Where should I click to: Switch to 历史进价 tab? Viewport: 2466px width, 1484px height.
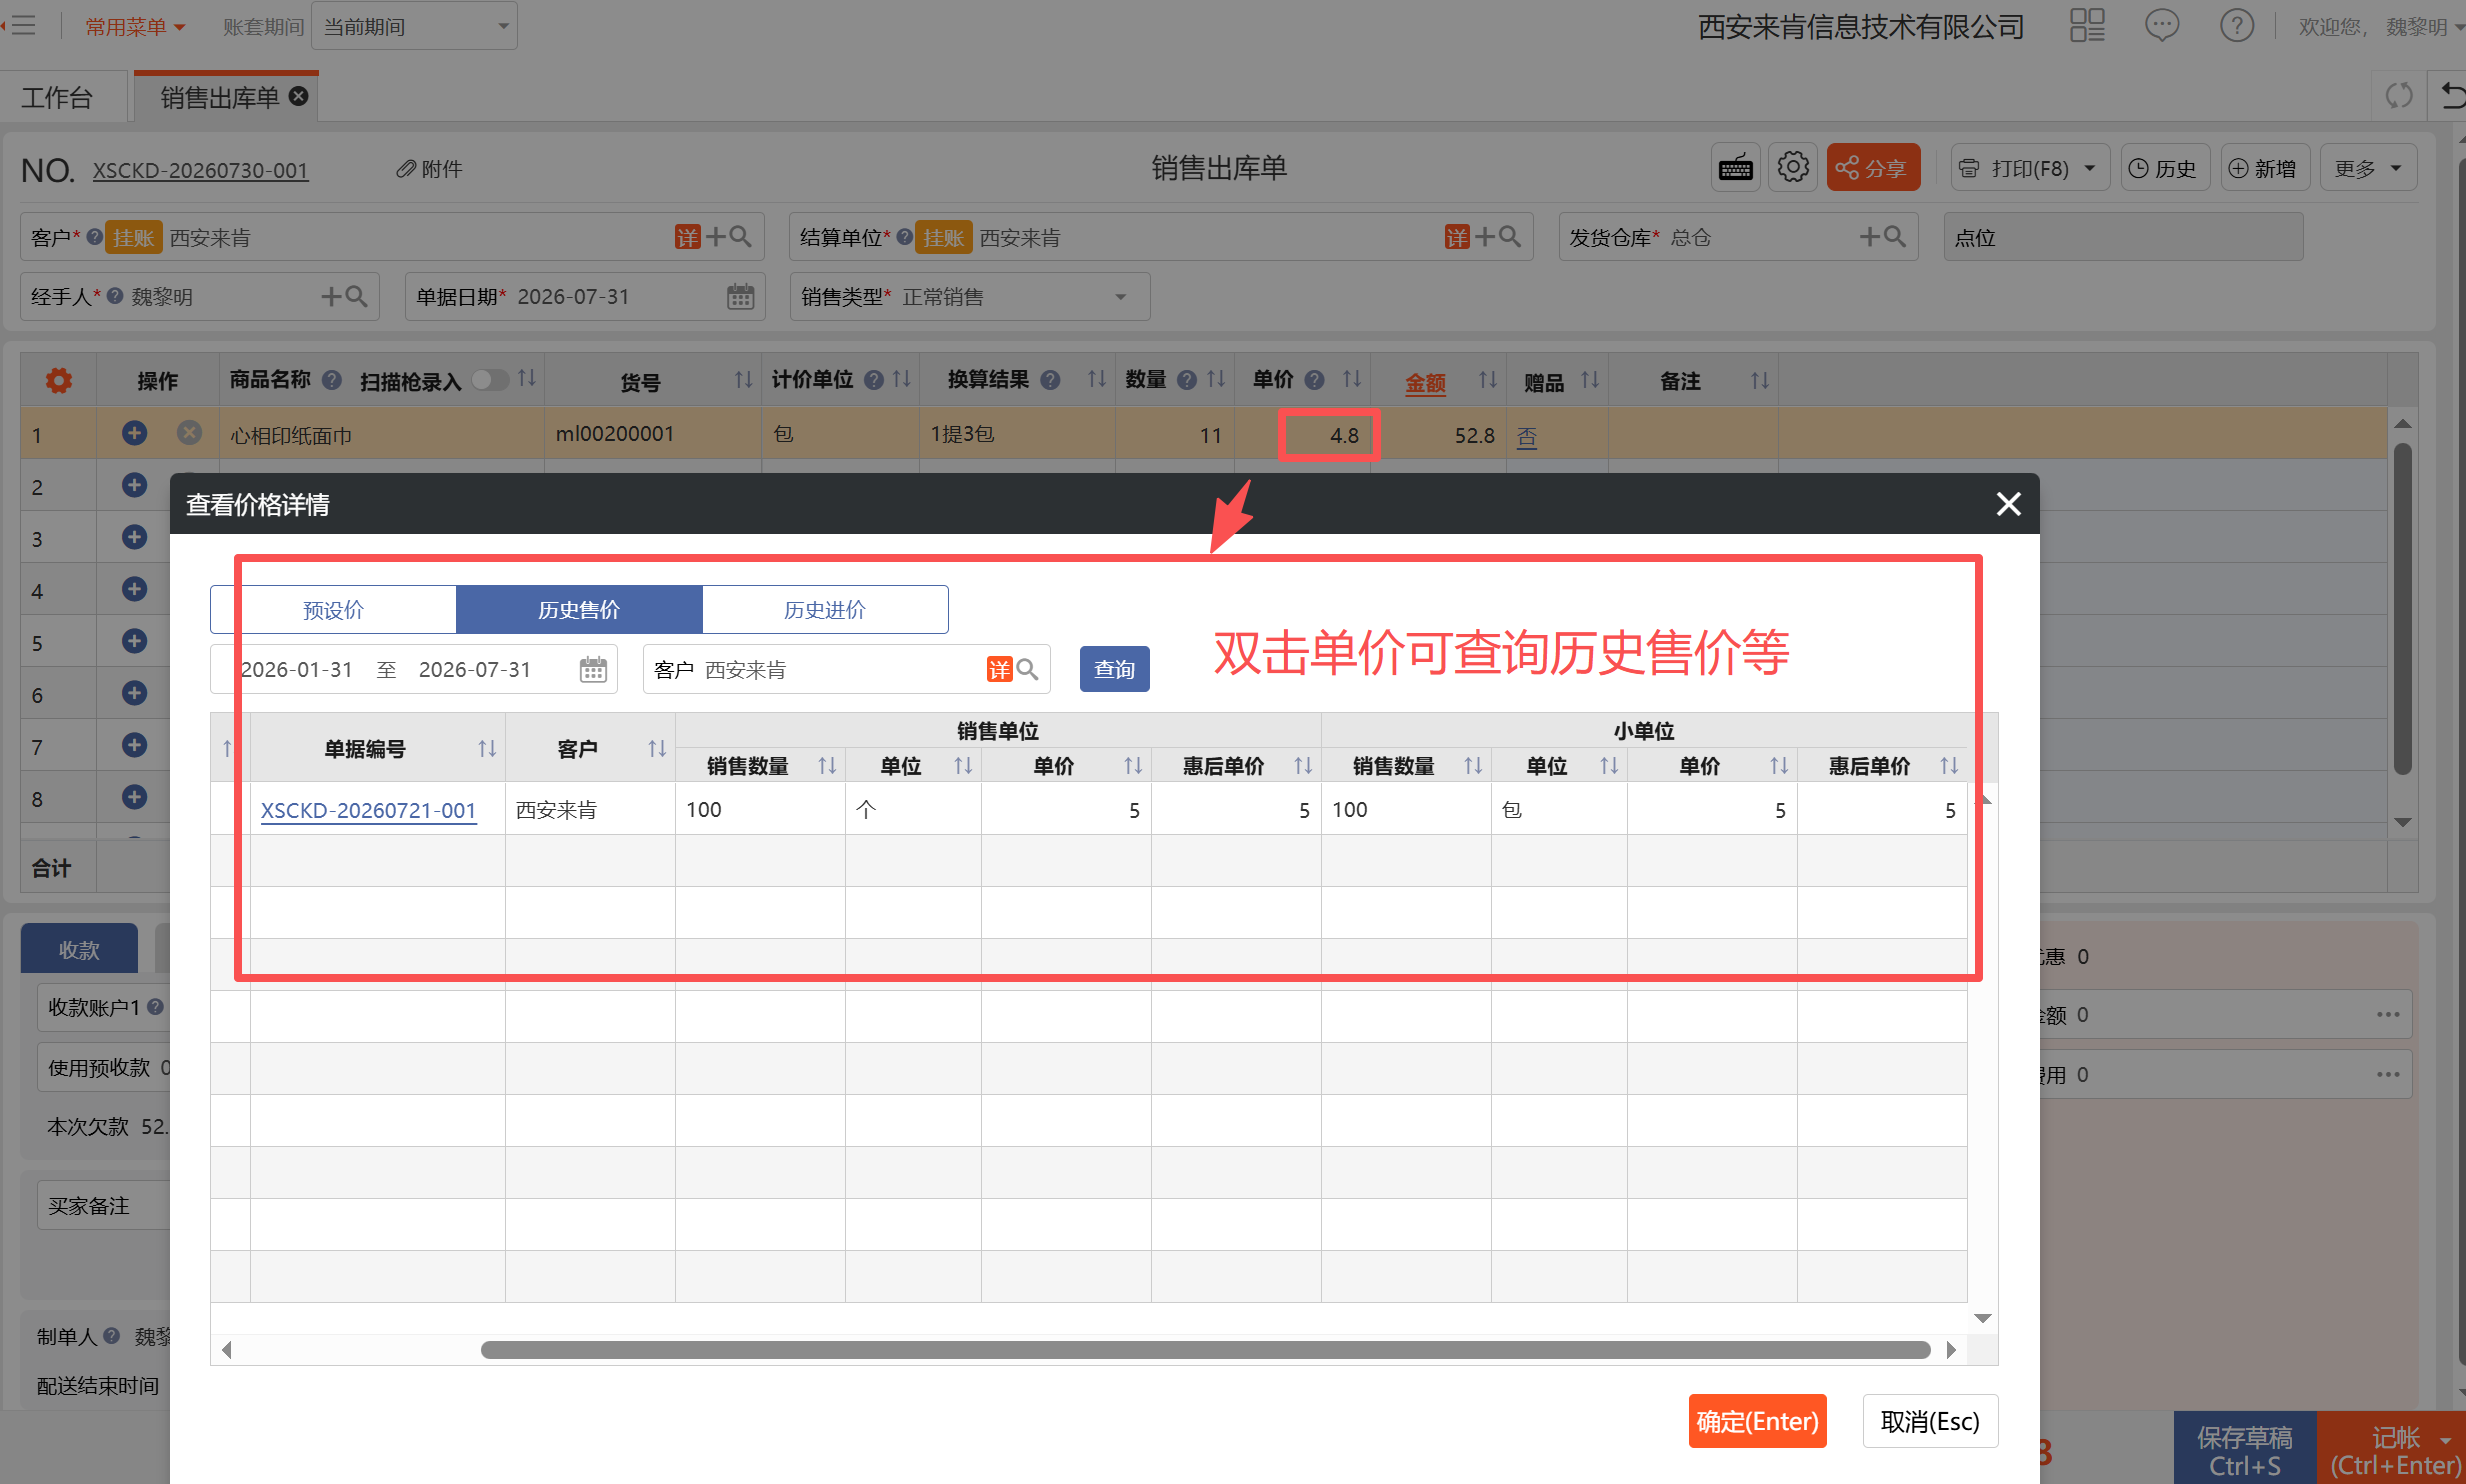pyautogui.click(x=825, y=610)
